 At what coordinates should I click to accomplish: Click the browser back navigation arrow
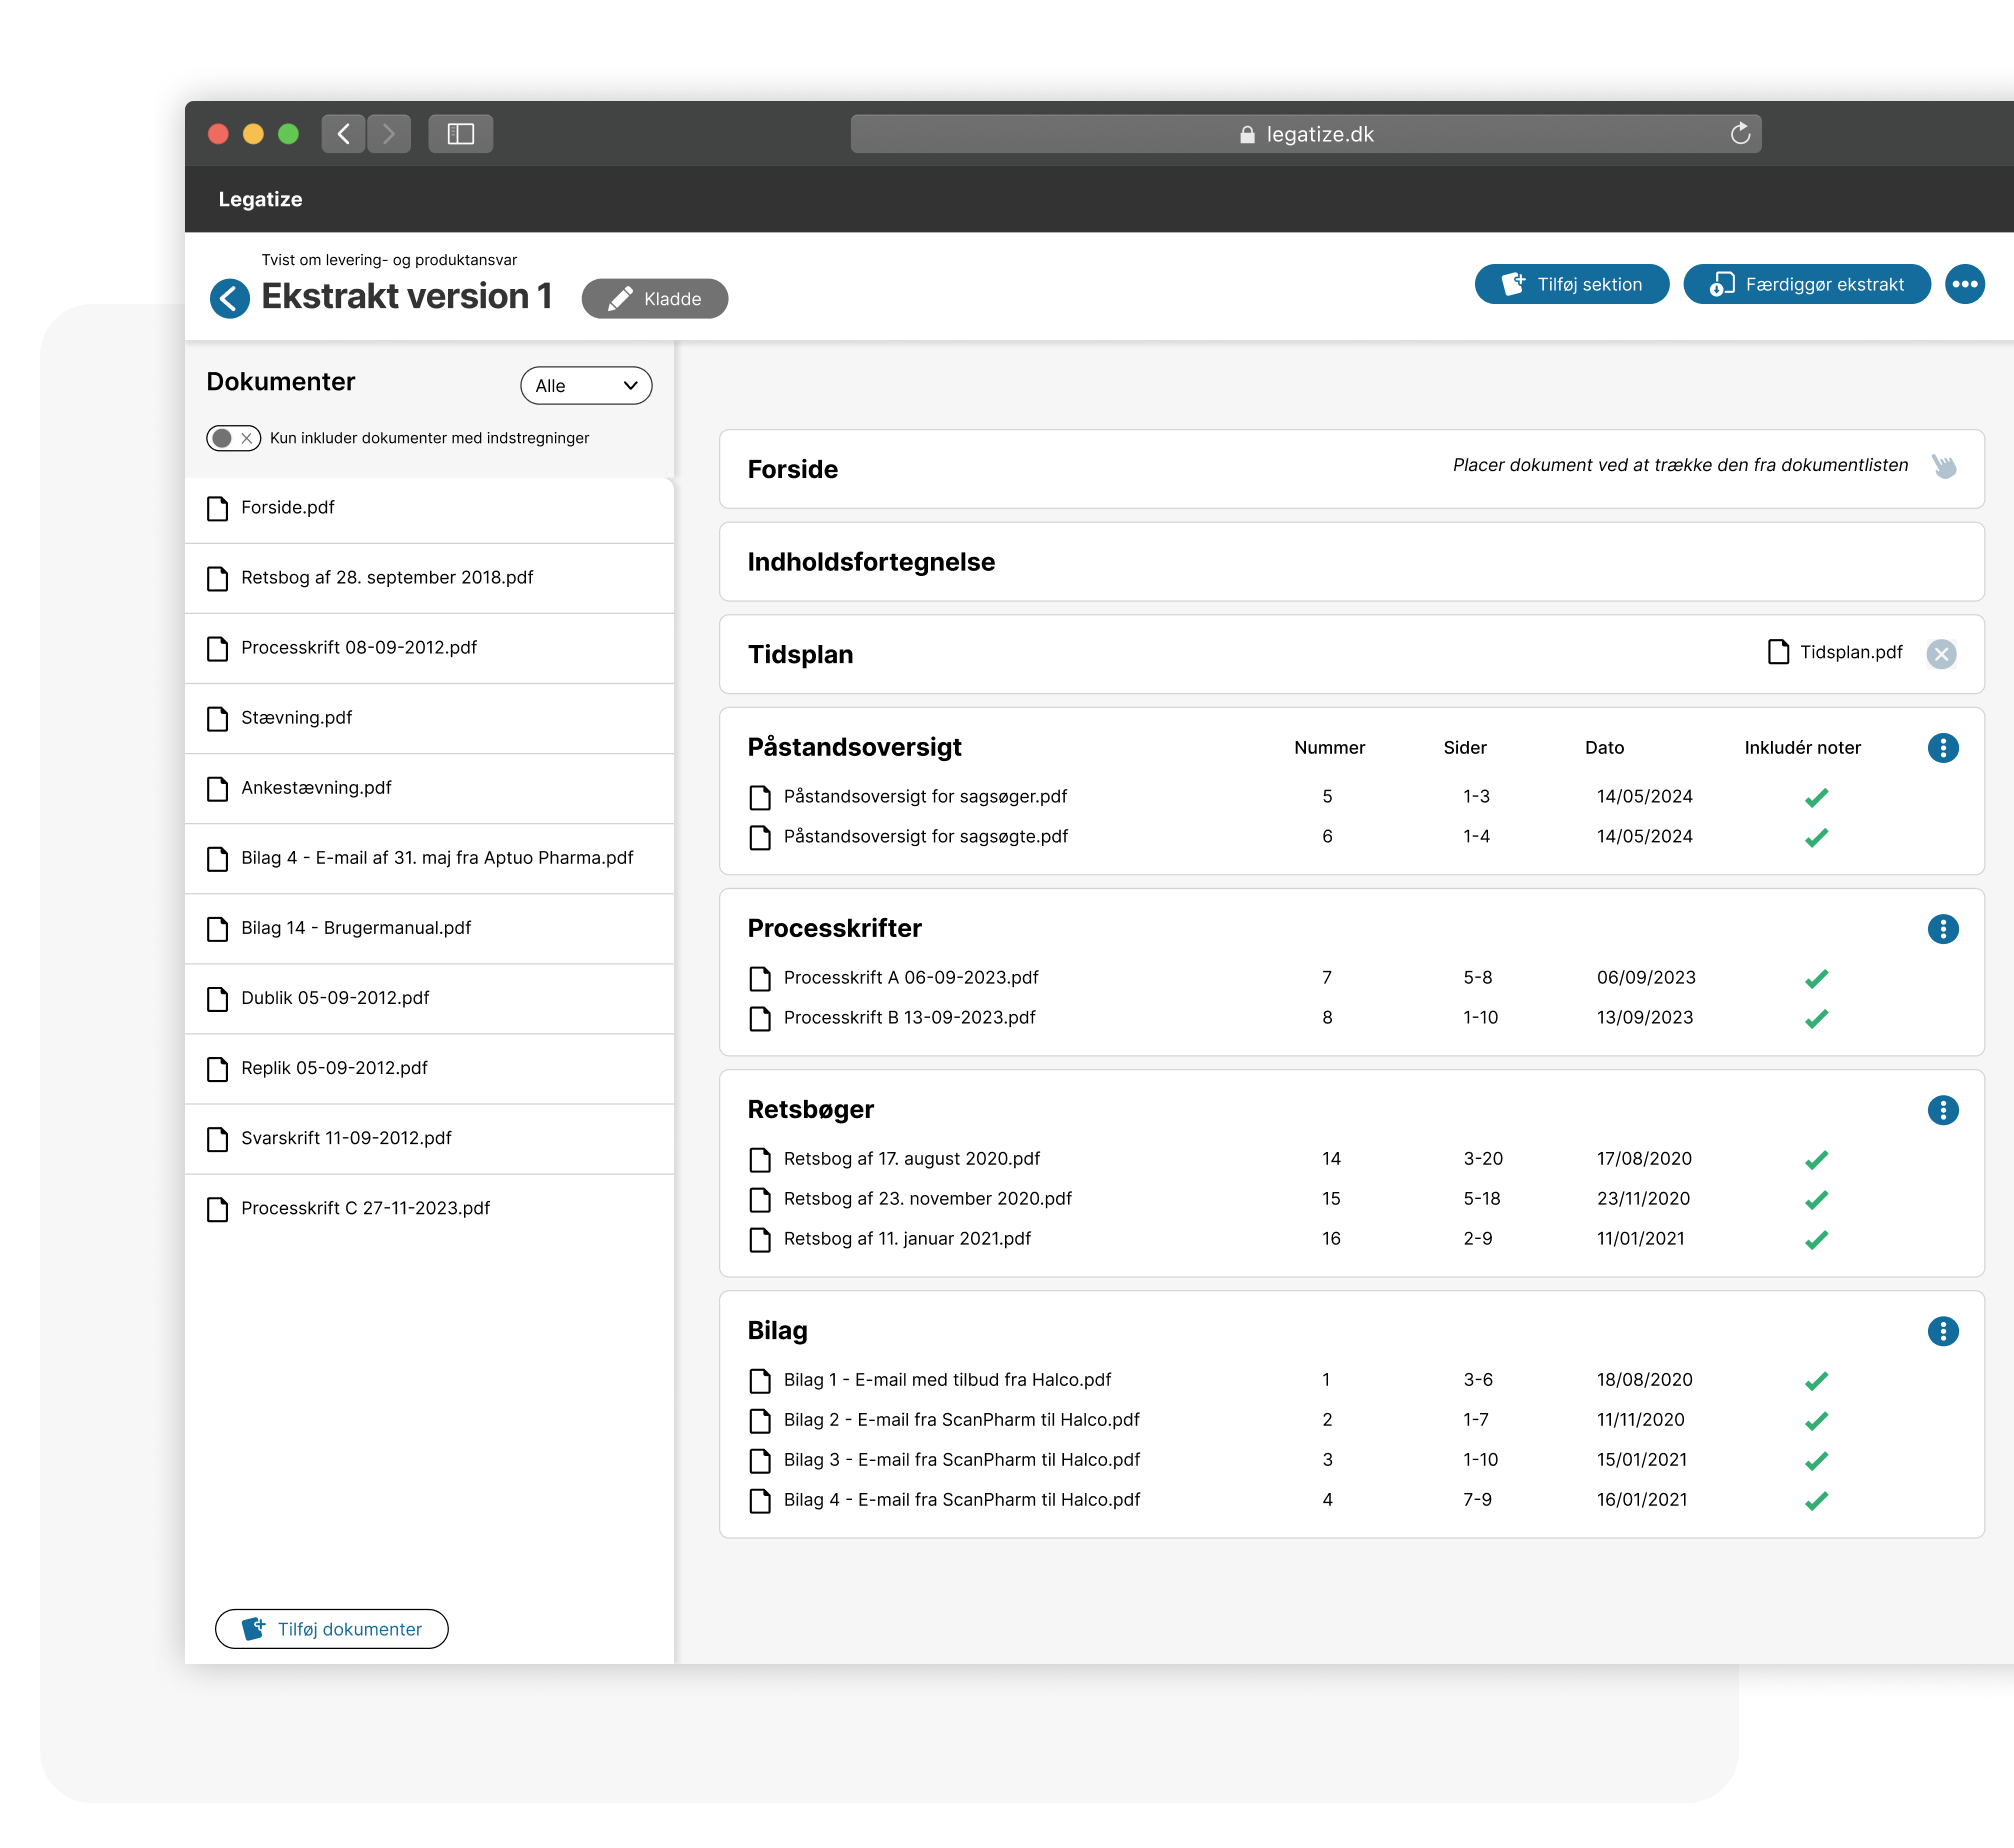pos(343,134)
